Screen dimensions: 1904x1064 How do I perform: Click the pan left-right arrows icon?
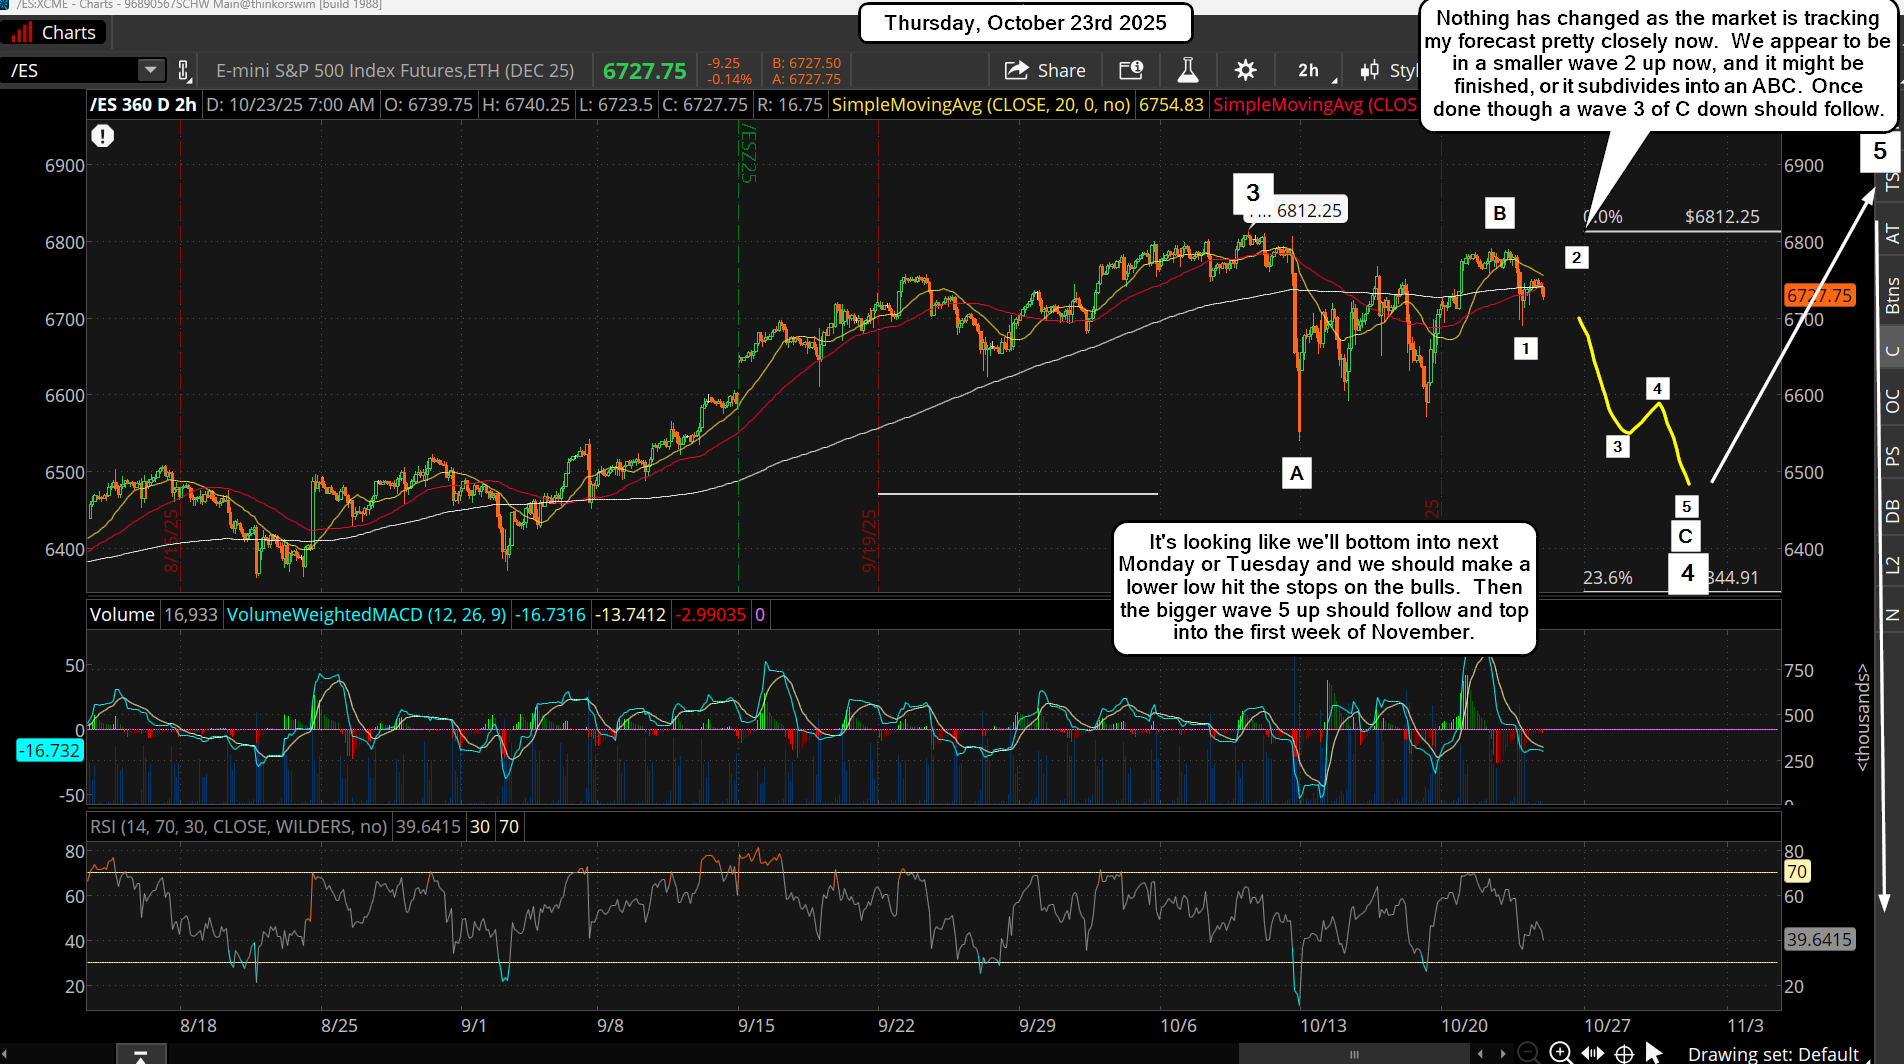pos(1593,1052)
